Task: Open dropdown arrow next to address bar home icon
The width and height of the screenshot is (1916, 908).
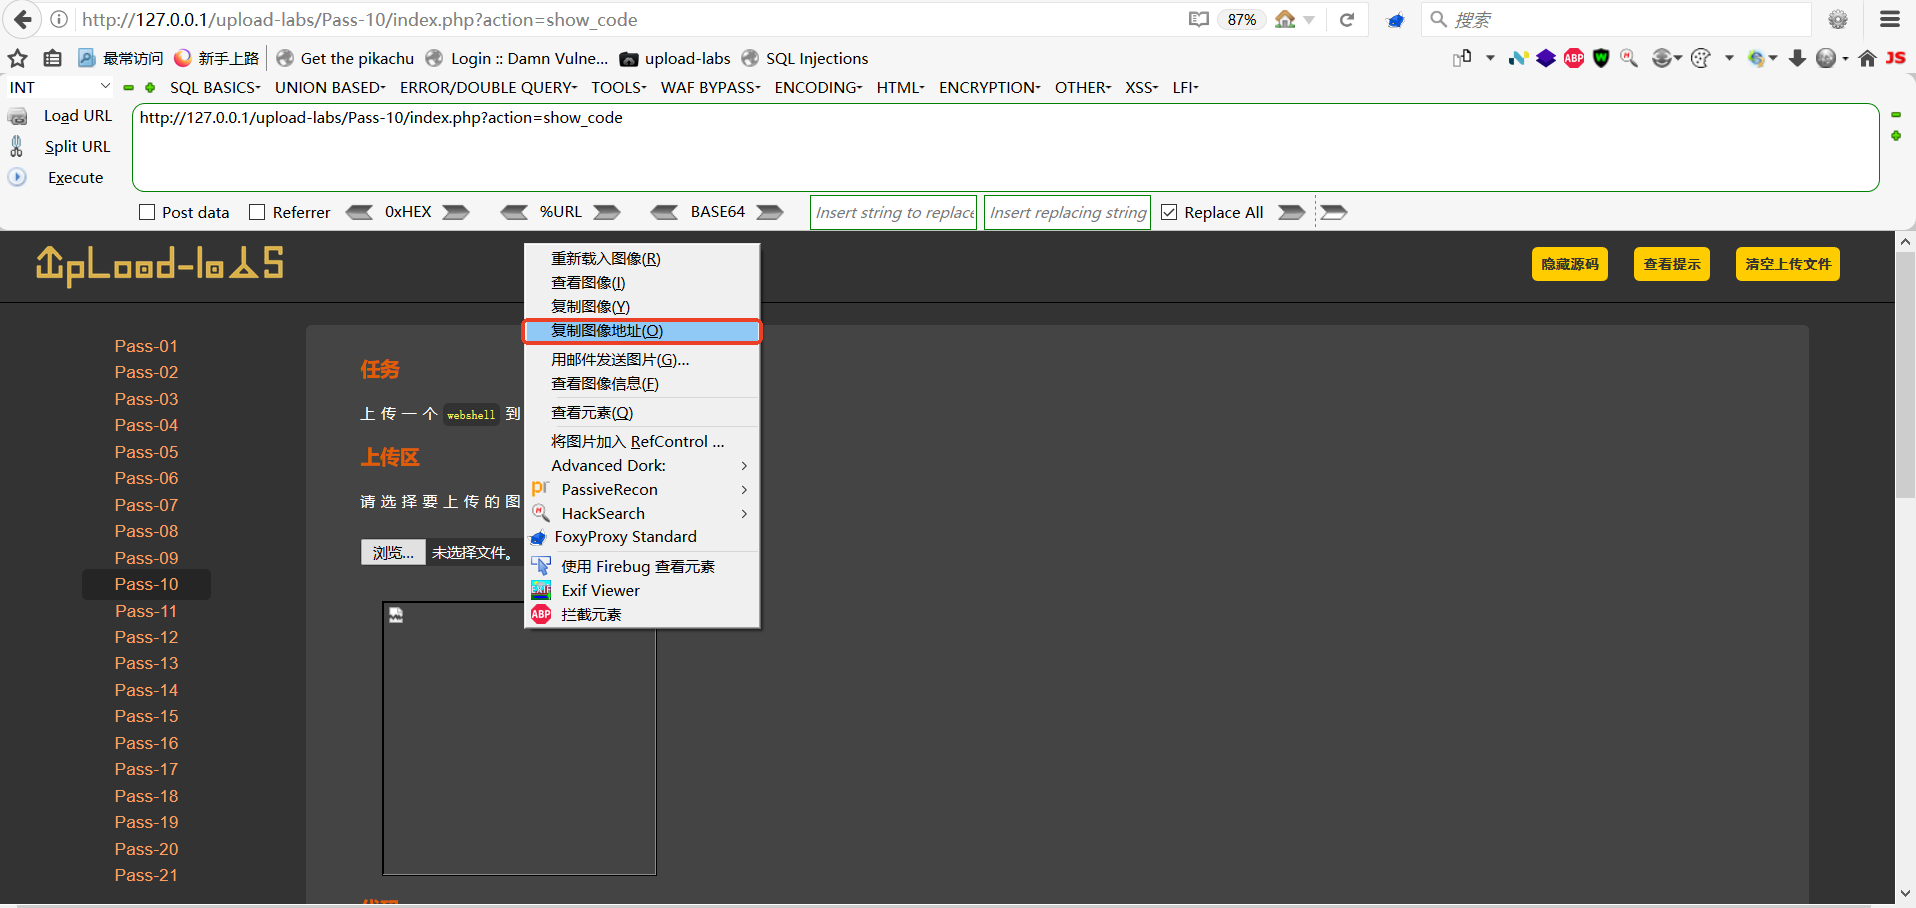Action: click(x=1309, y=20)
